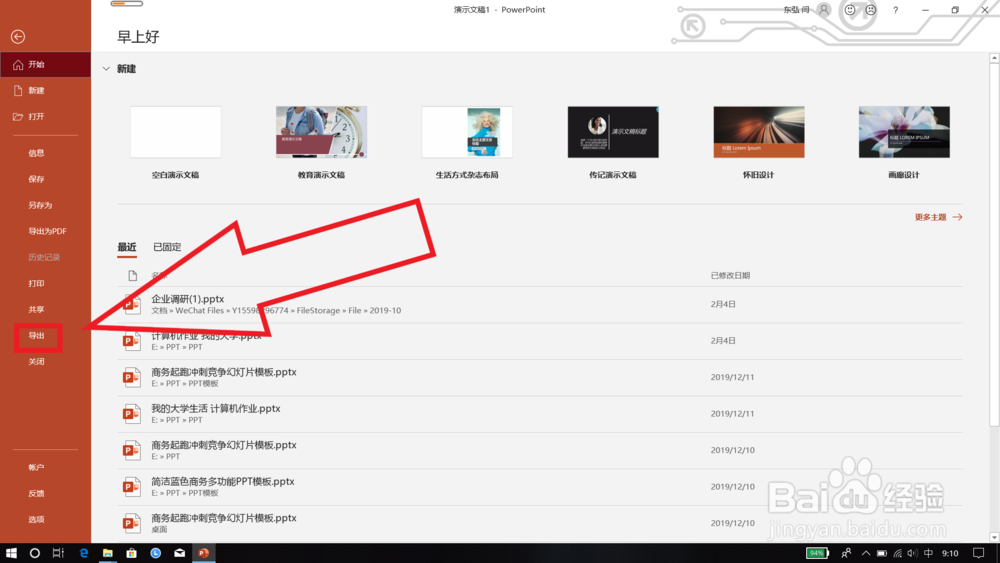The image size is (1000, 563).
Task: Switch to the 已固定 tab
Action: 167,247
